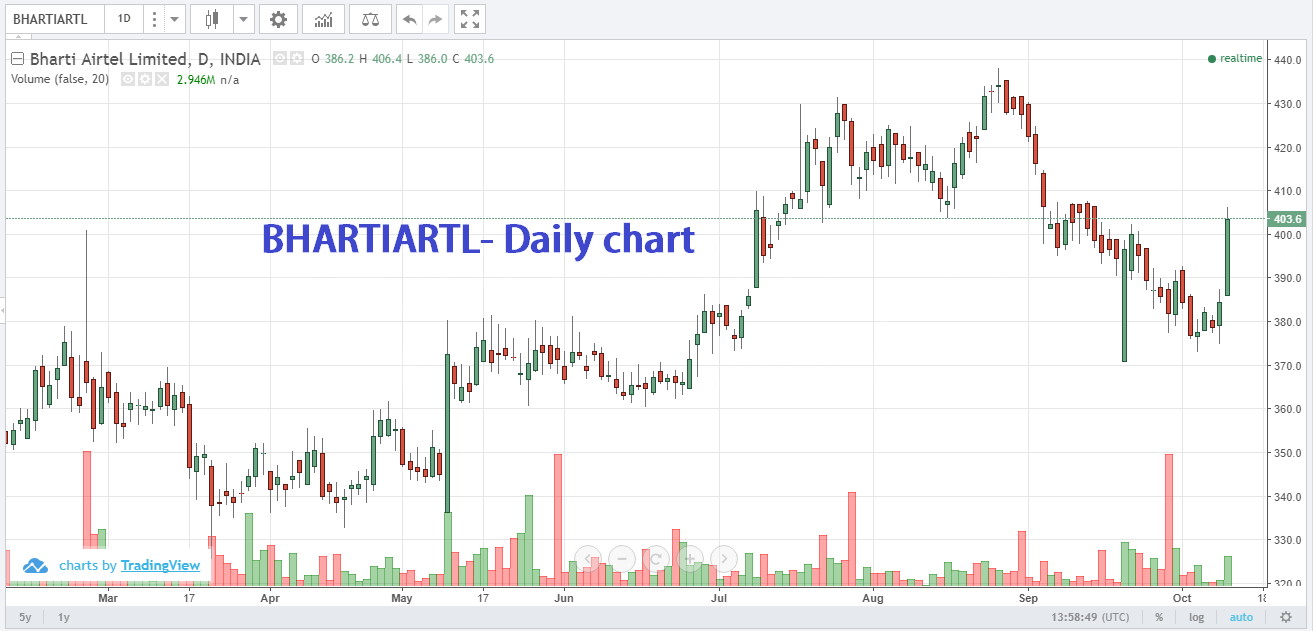Click the 403.6 current price label
This screenshot has height=631, width=1313.
(1287, 219)
